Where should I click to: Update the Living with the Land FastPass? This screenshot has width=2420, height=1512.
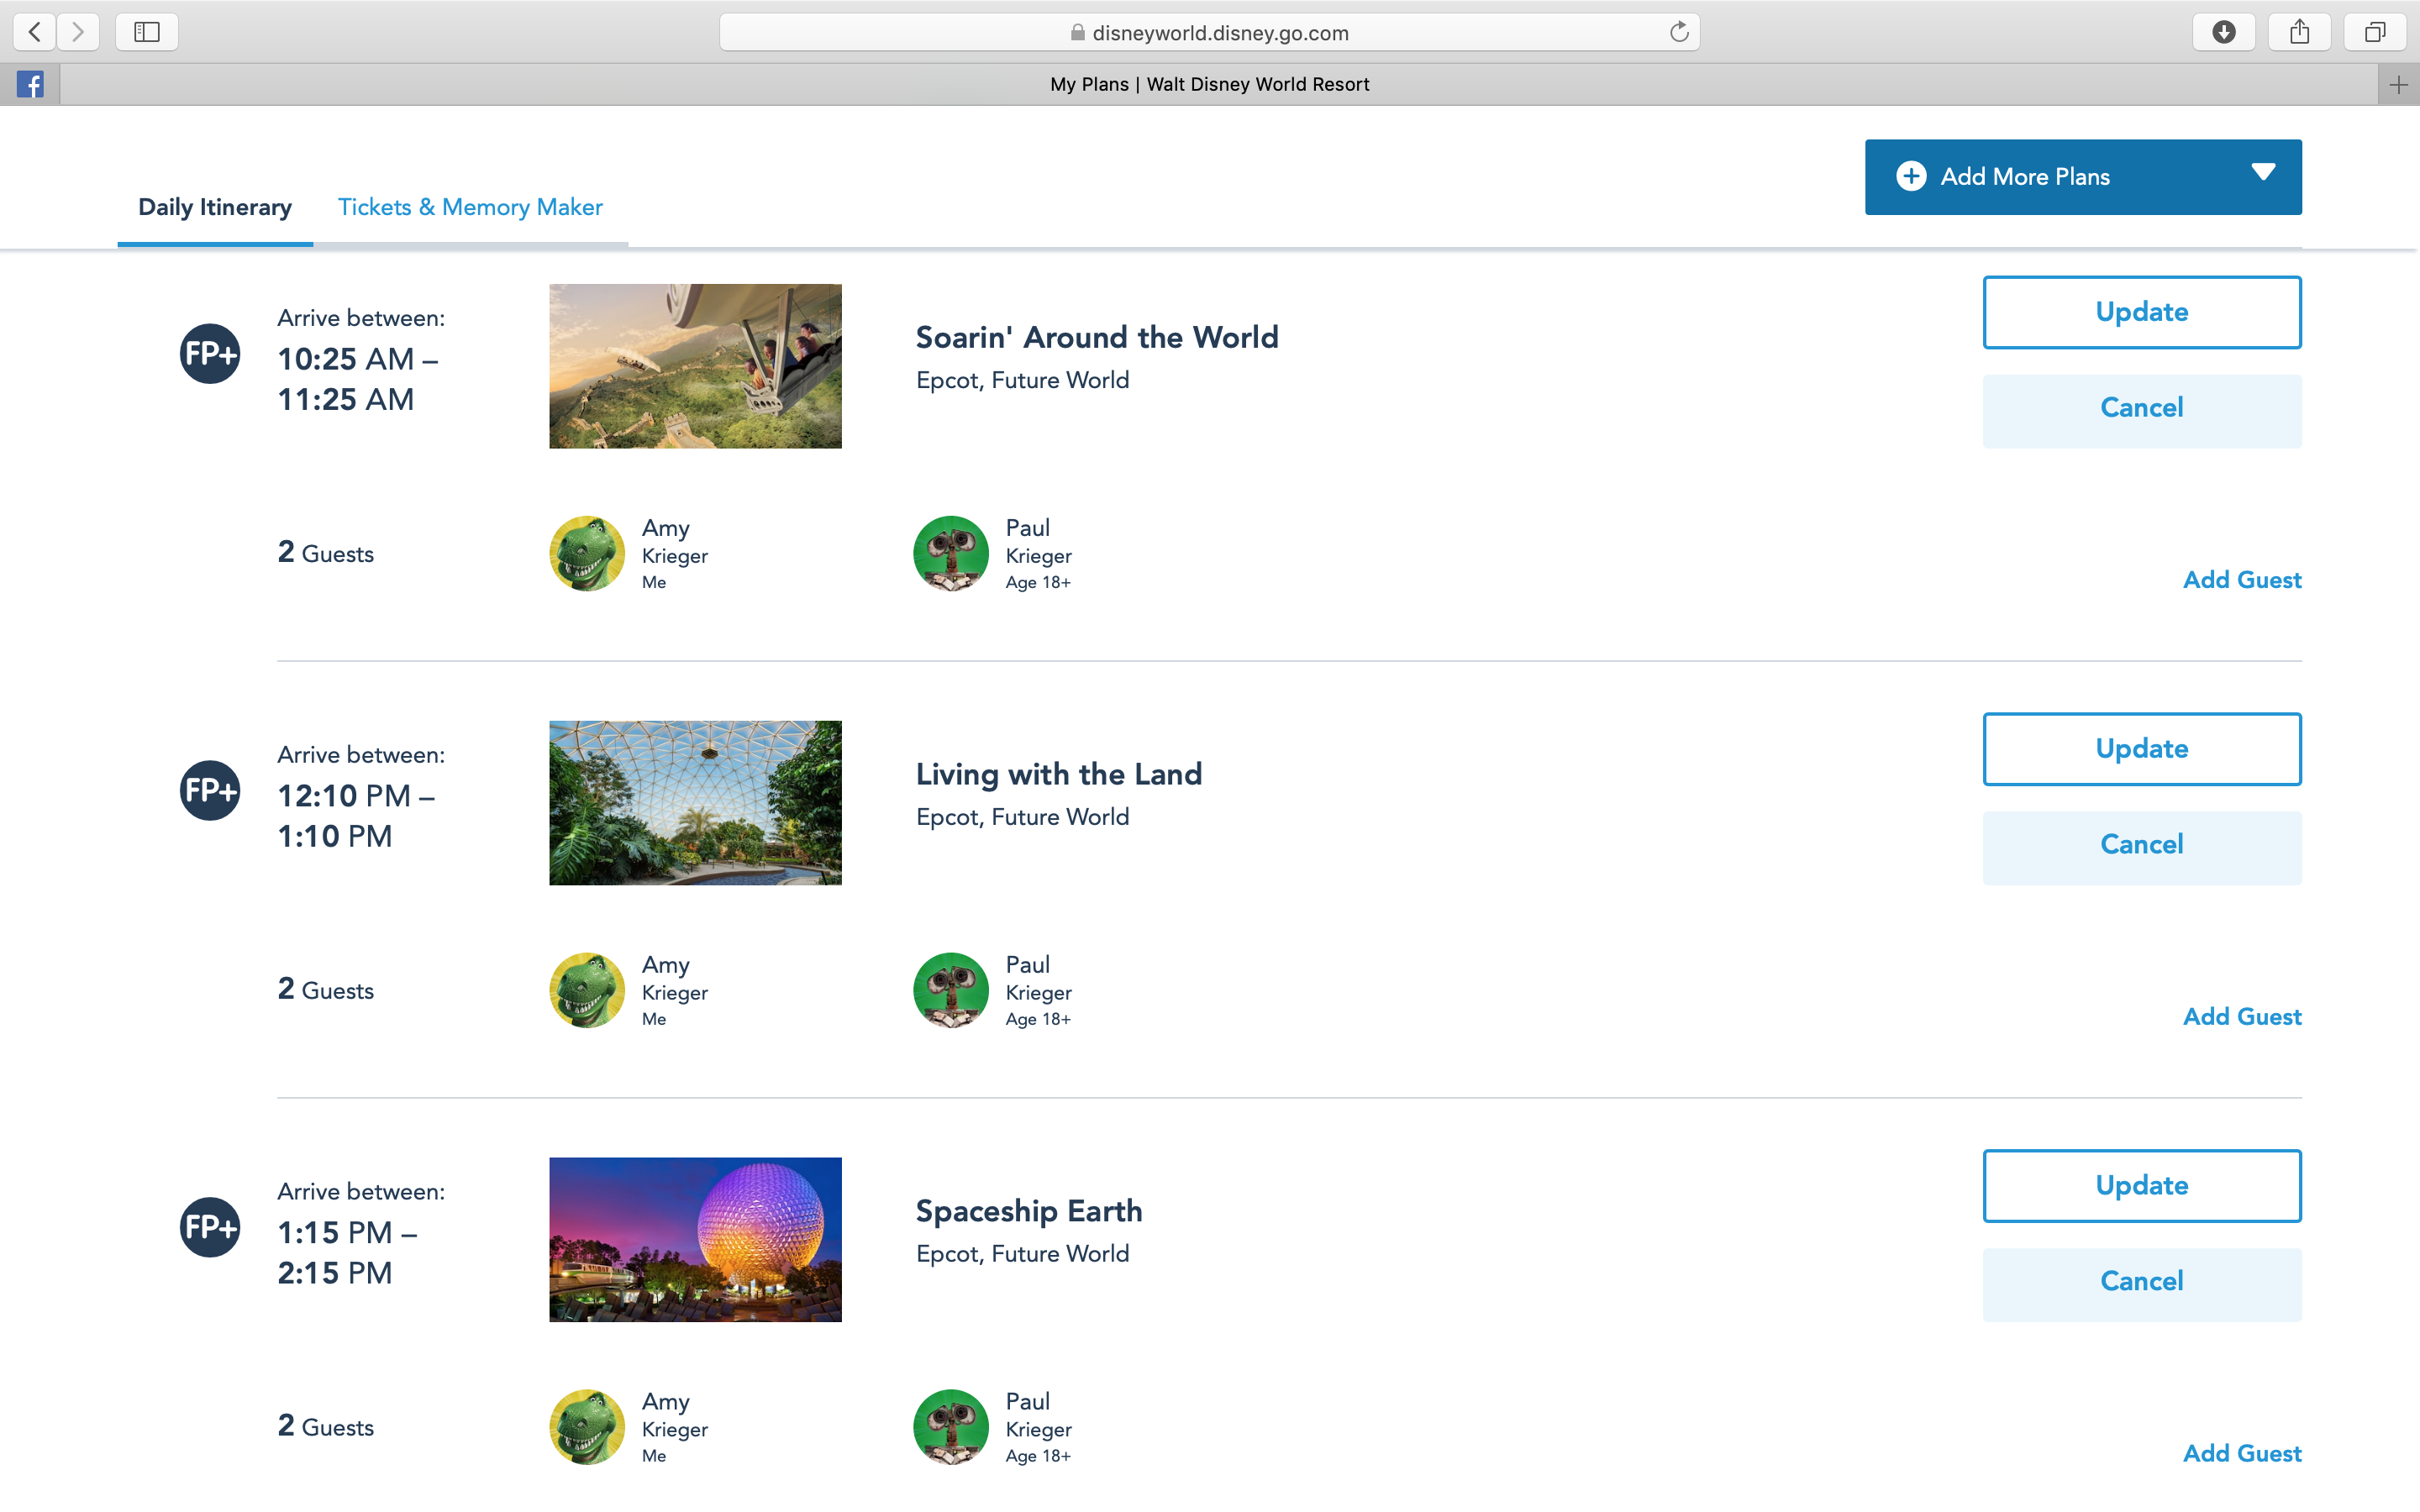click(2142, 749)
